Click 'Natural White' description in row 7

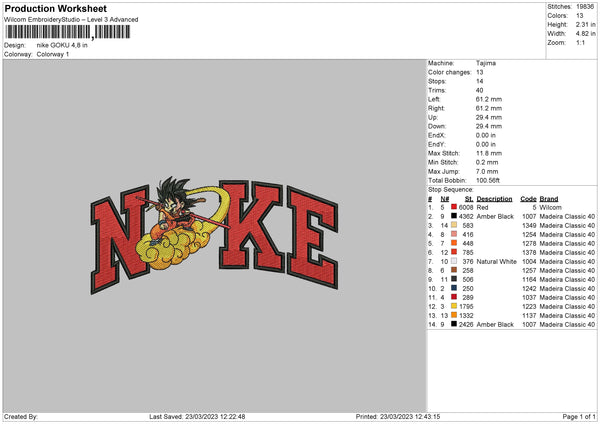pos(497,262)
